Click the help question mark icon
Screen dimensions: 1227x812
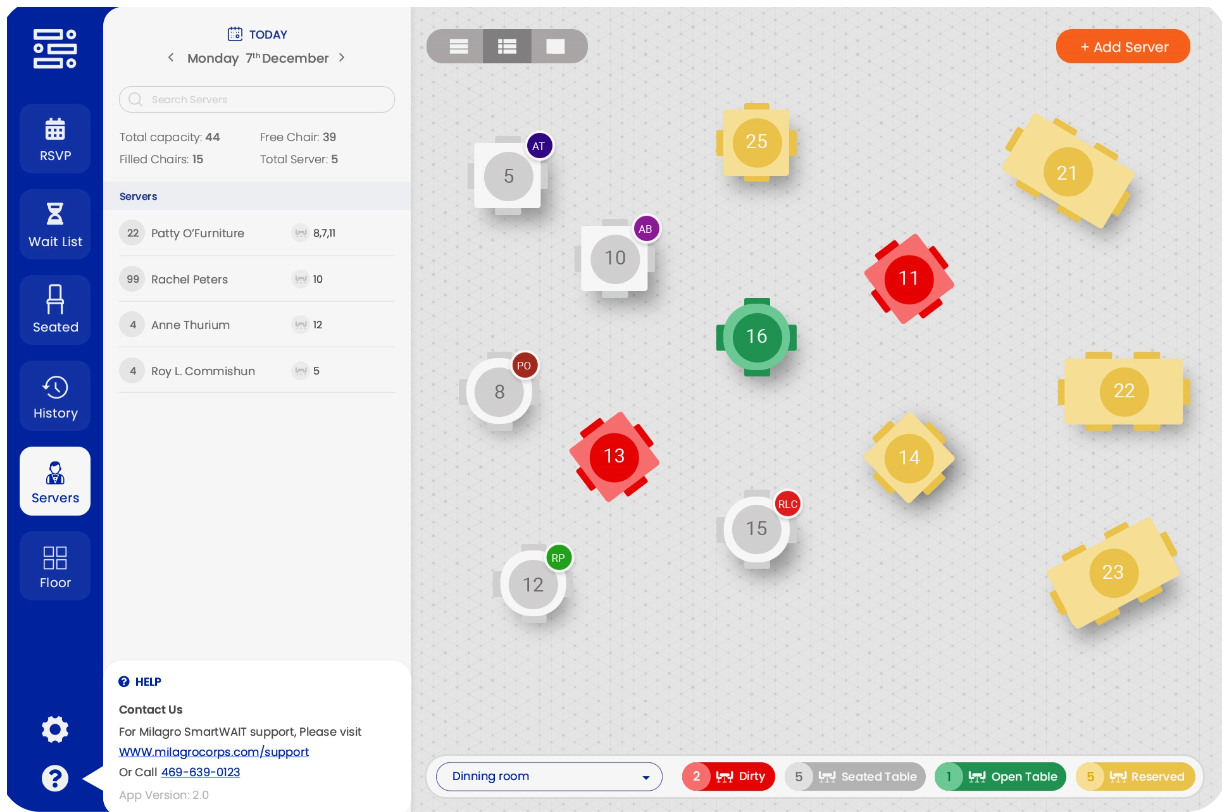click(x=55, y=778)
